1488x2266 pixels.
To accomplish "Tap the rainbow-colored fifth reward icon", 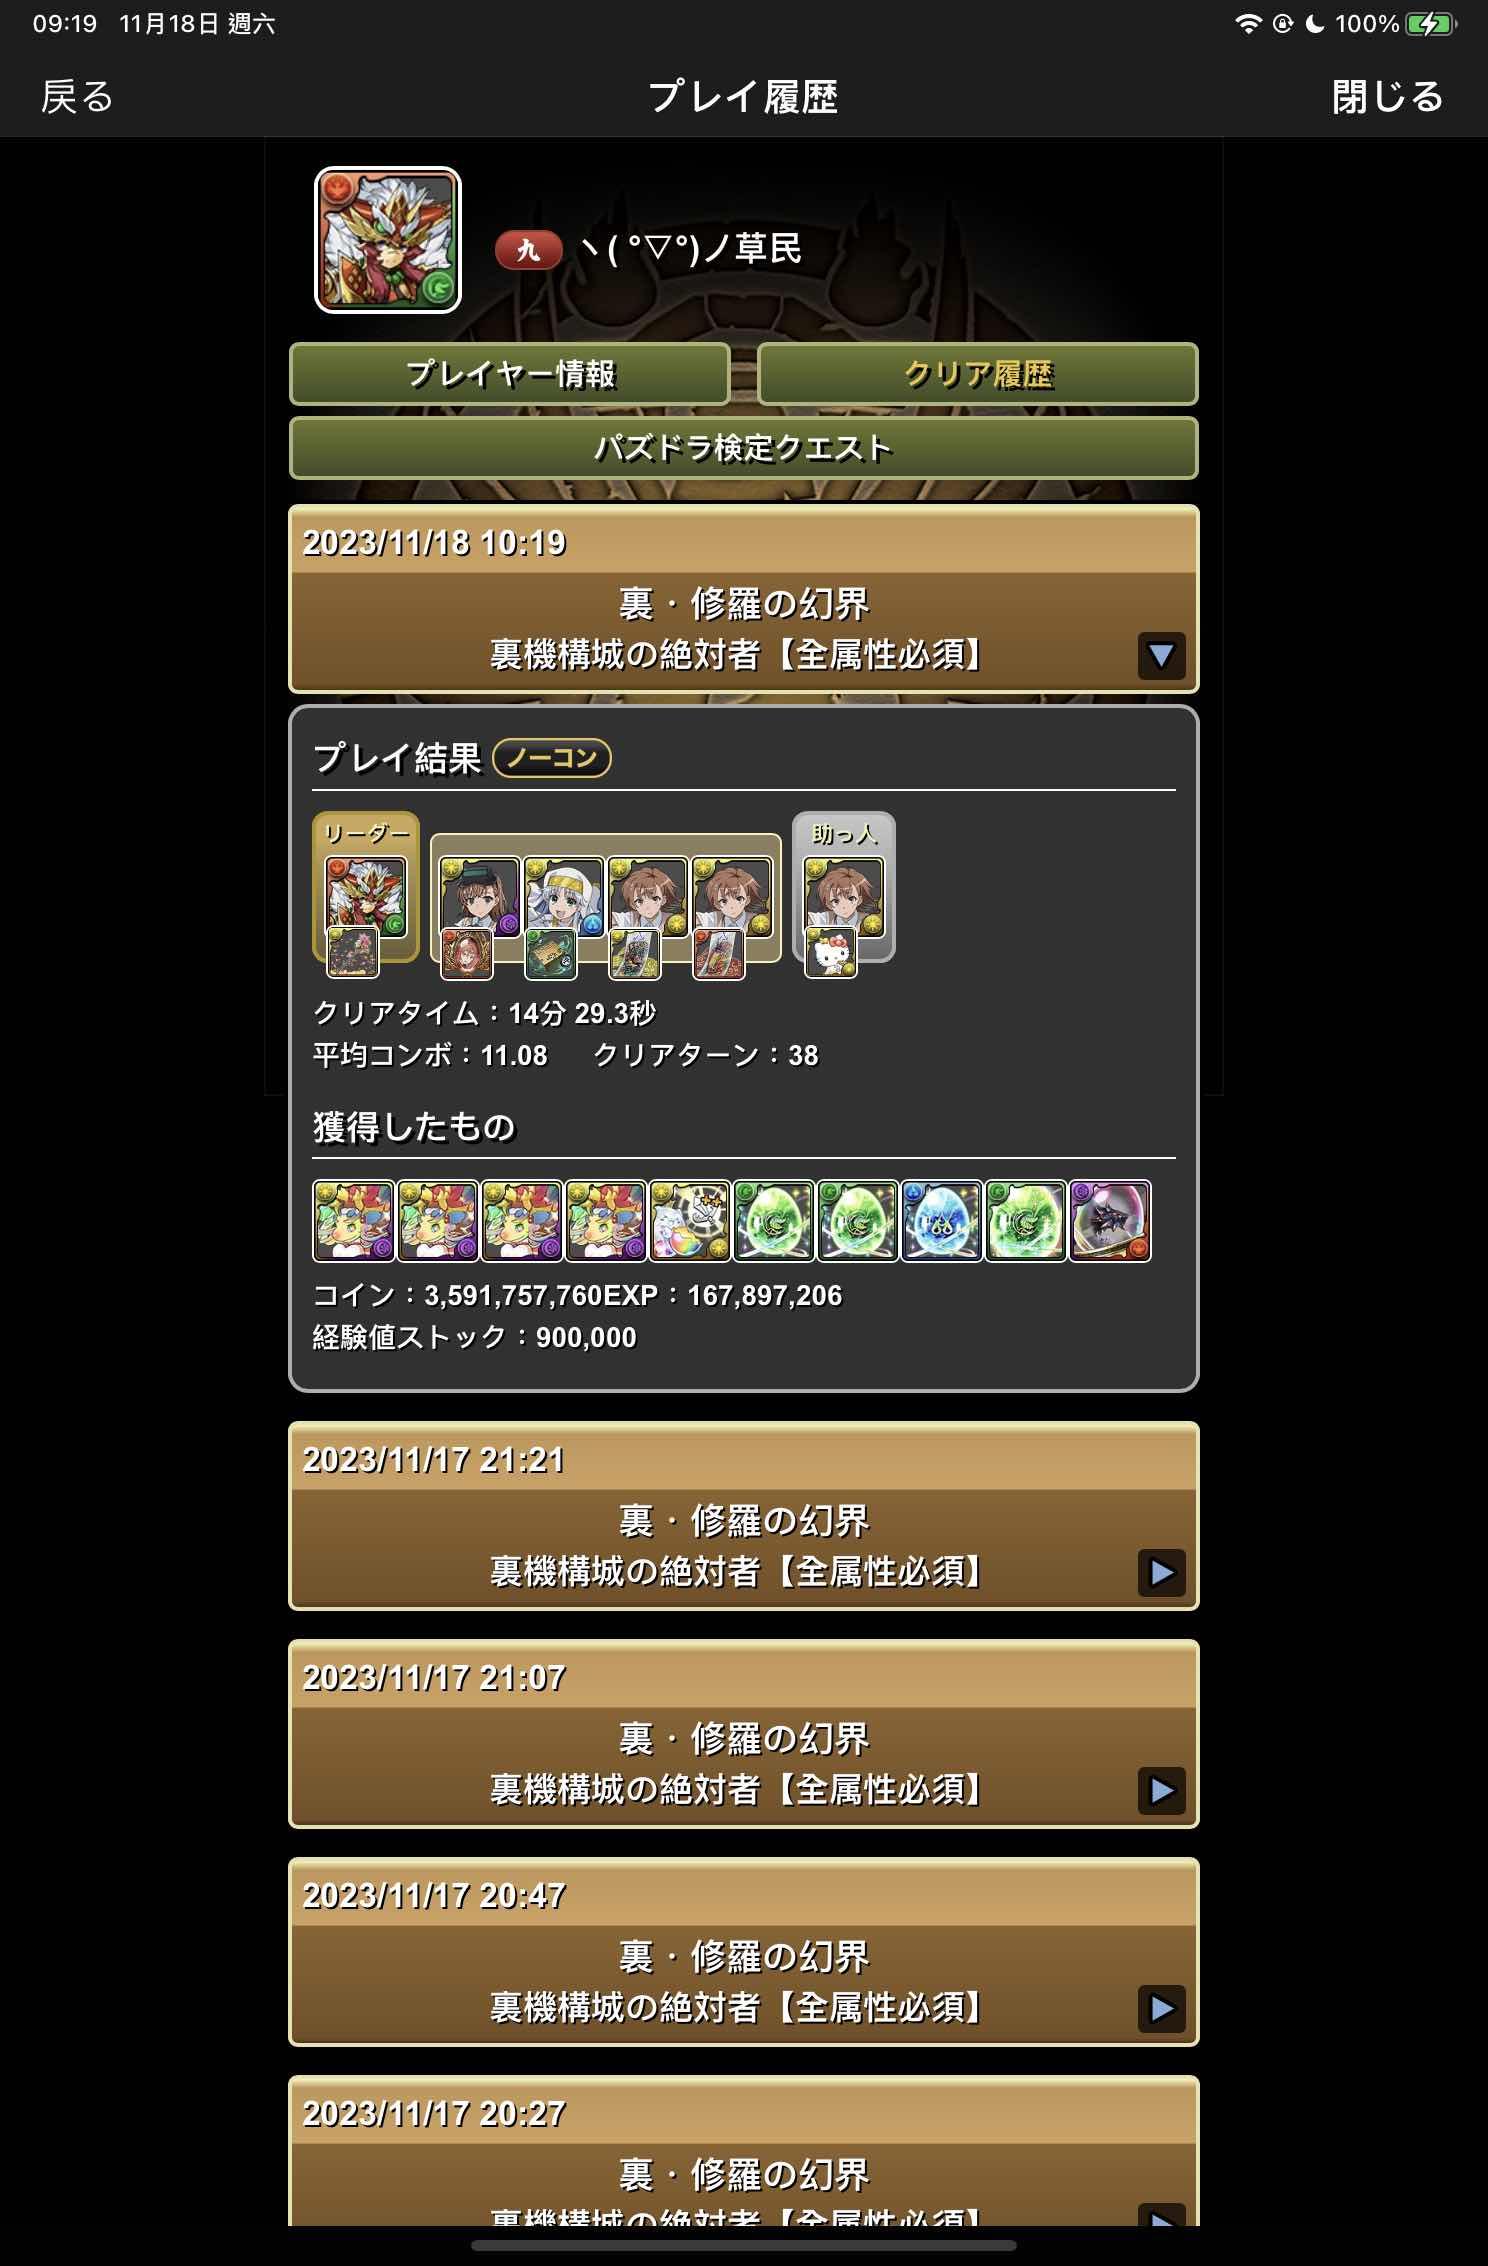I will click(x=690, y=1221).
